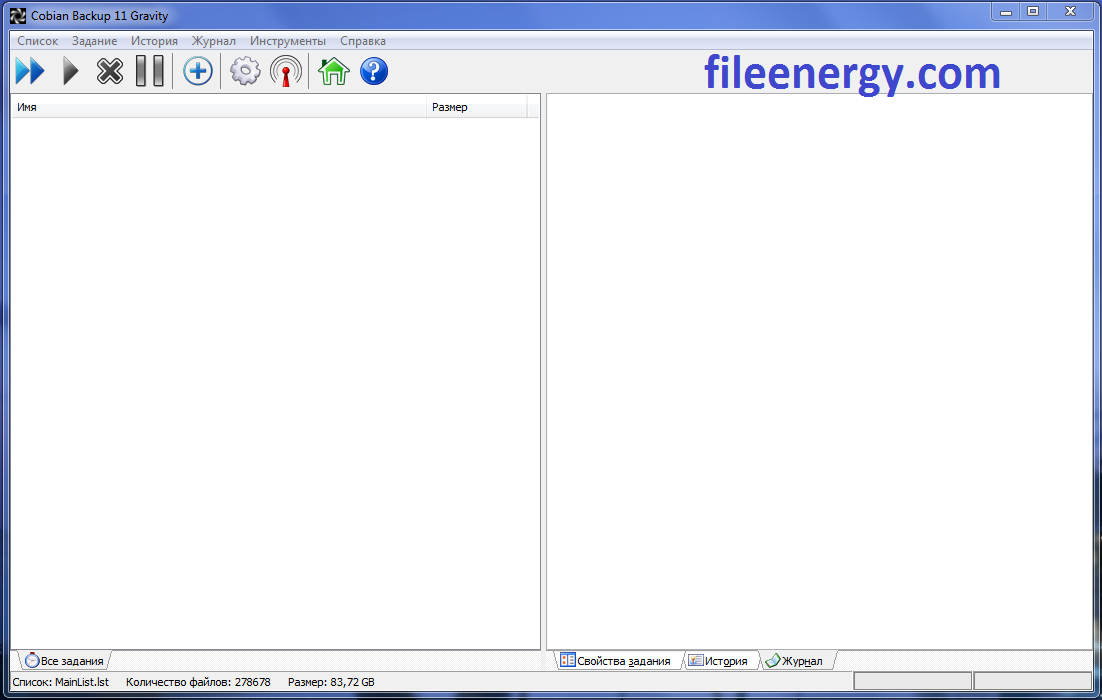
Task: Click the Количество файлов: 278678 status text
Action: pyautogui.click(x=198, y=682)
